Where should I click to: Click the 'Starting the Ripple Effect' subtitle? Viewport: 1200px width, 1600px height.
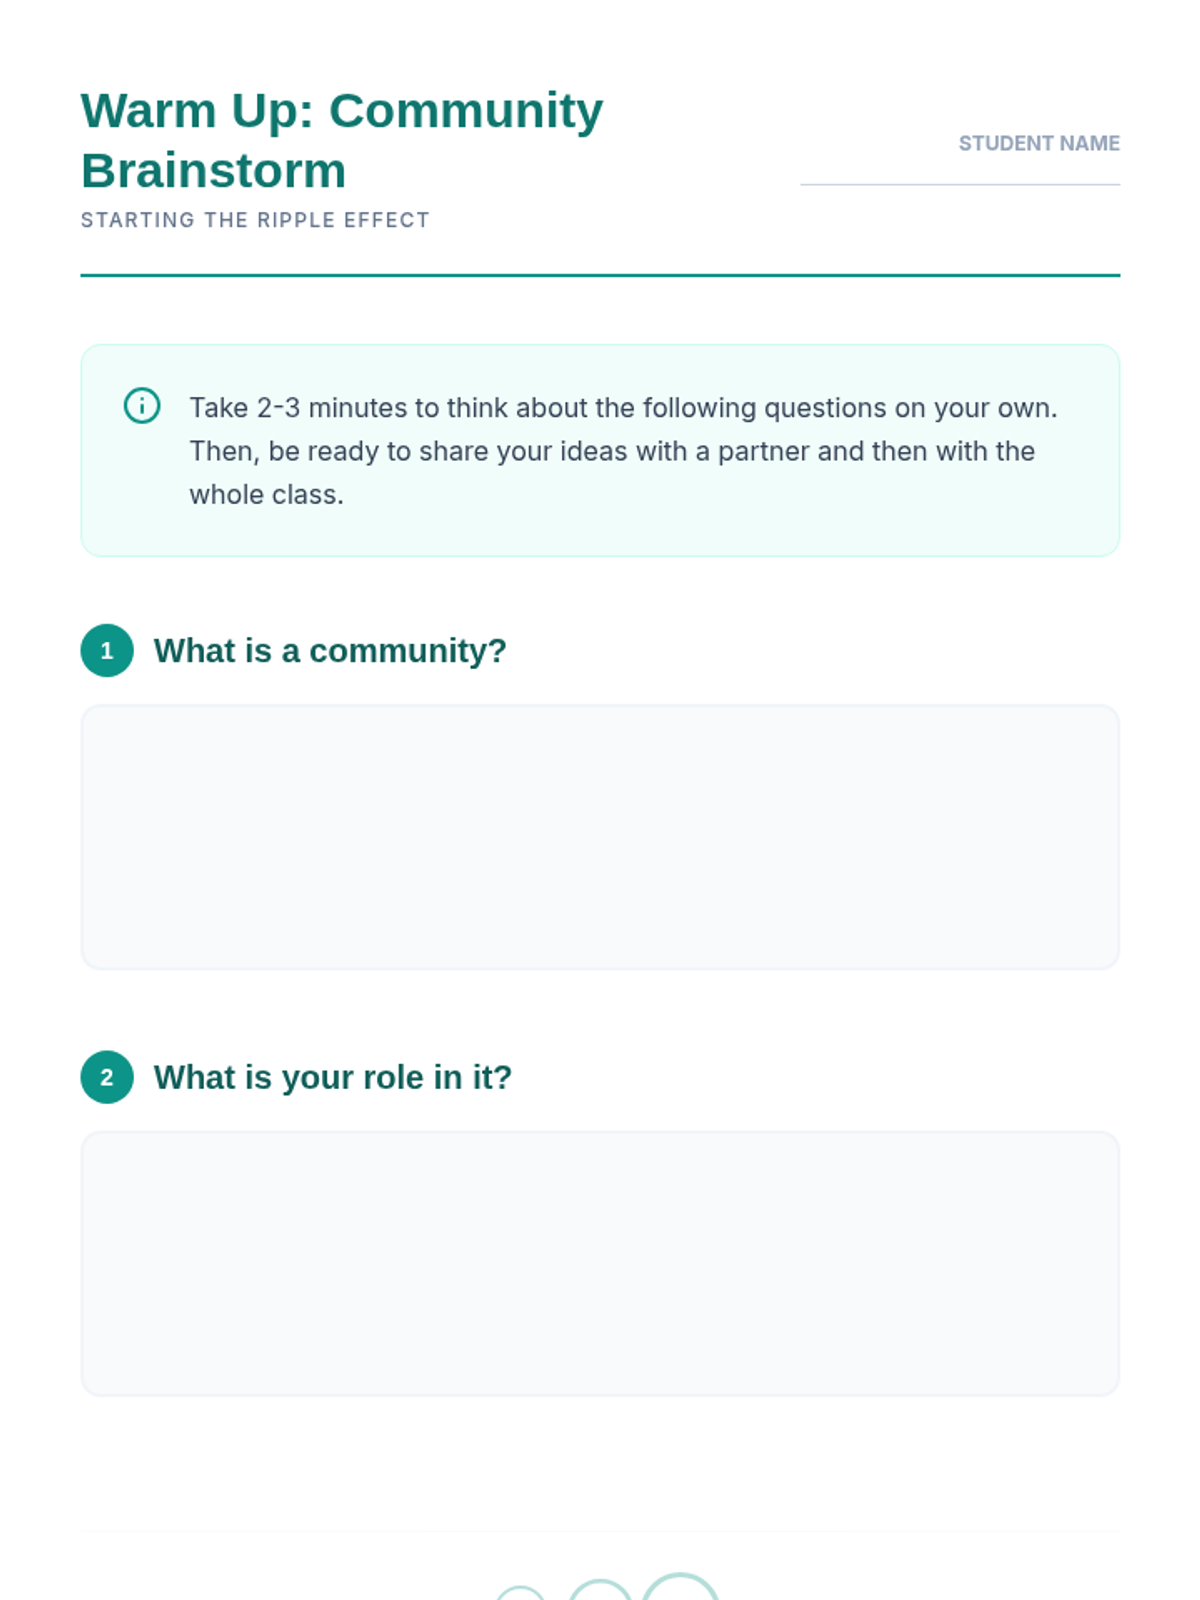pyautogui.click(x=255, y=220)
